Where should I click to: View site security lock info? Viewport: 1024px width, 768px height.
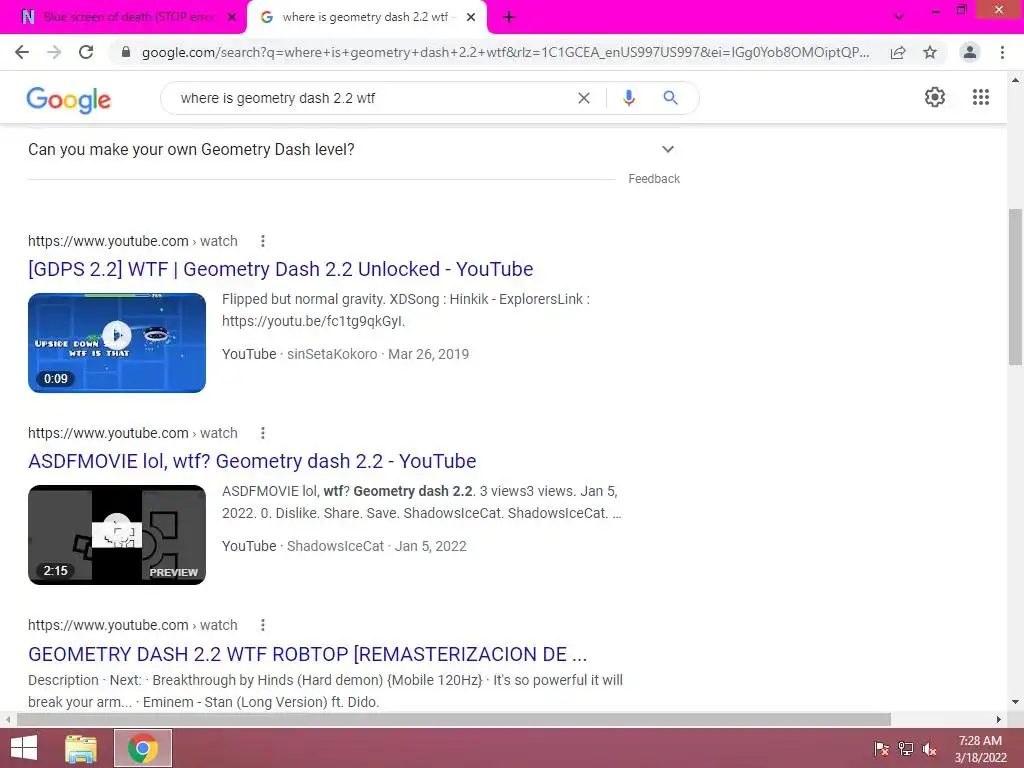tap(126, 52)
